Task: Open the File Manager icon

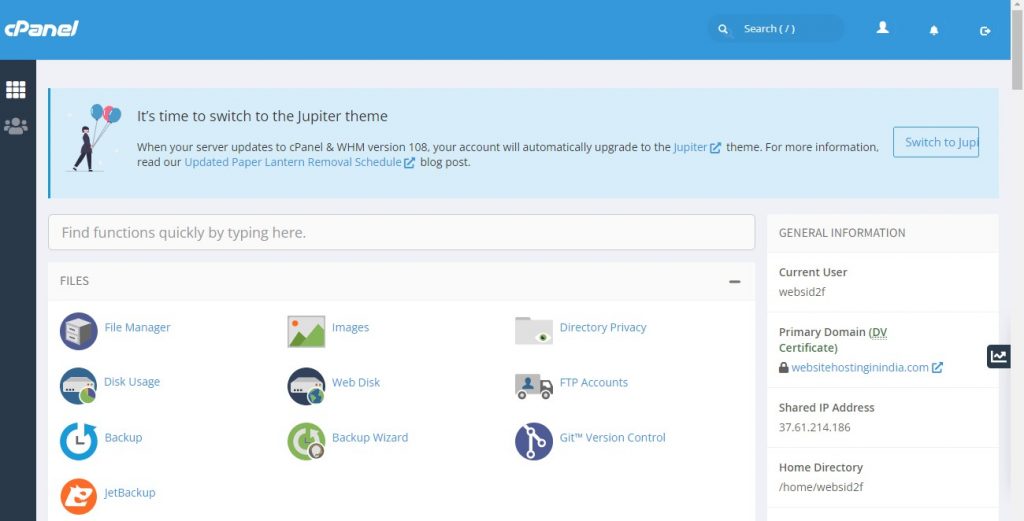Action: click(x=79, y=330)
